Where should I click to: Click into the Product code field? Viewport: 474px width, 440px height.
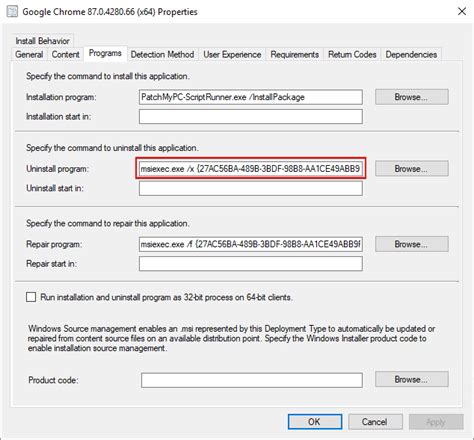(252, 380)
